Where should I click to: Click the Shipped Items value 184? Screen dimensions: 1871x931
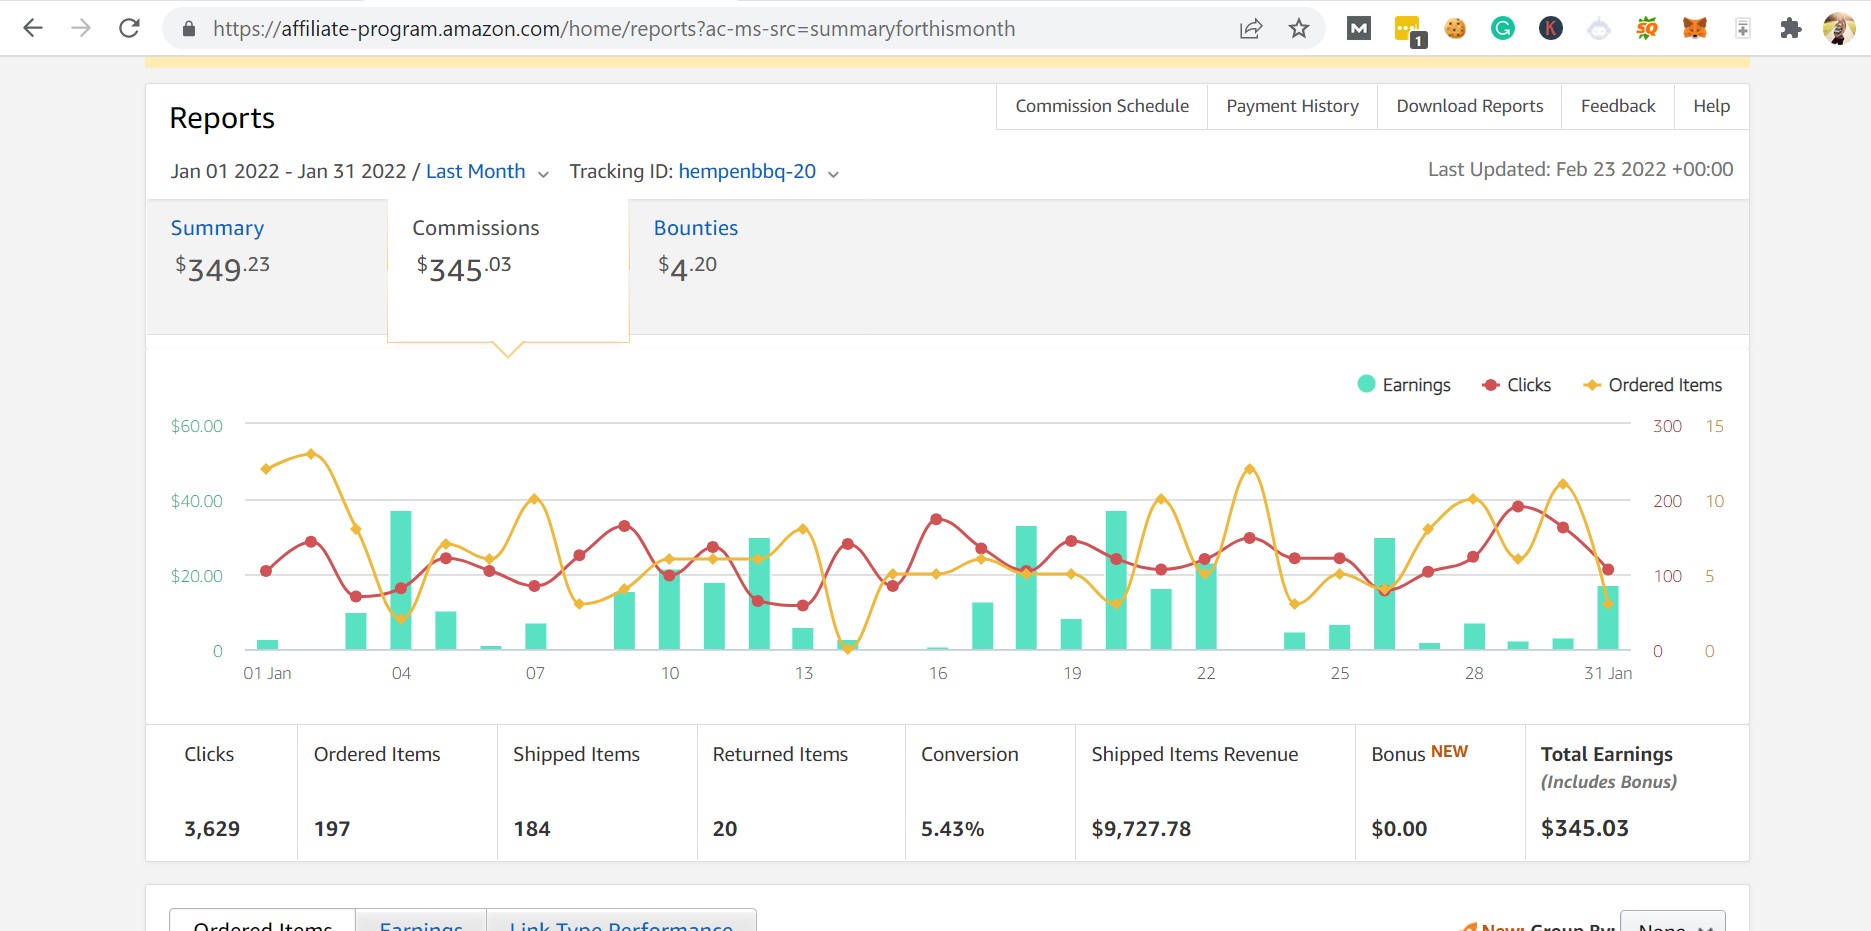click(x=532, y=829)
